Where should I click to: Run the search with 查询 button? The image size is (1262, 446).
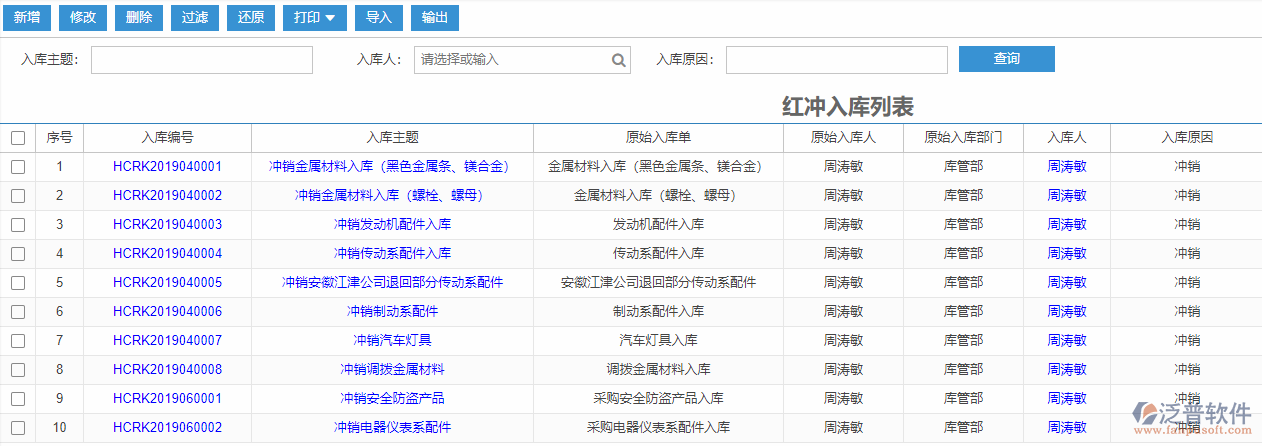(1006, 59)
